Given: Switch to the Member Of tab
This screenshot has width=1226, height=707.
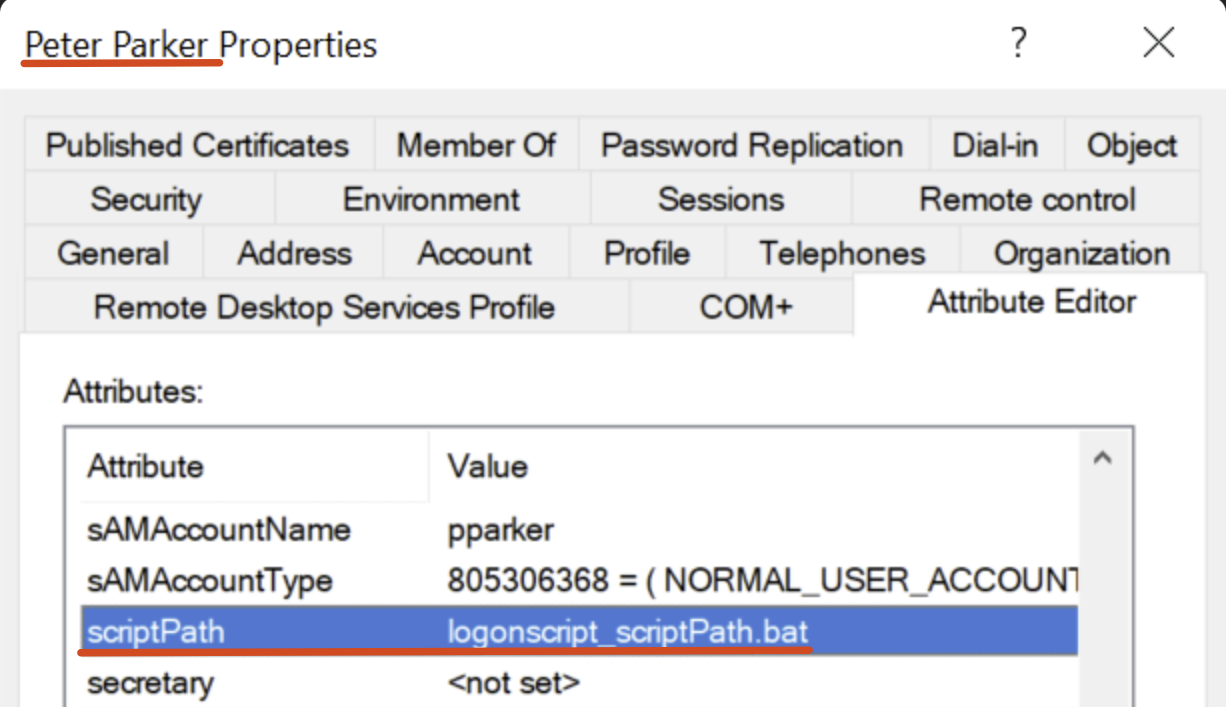Looking at the screenshot, I should click(476, 146).
